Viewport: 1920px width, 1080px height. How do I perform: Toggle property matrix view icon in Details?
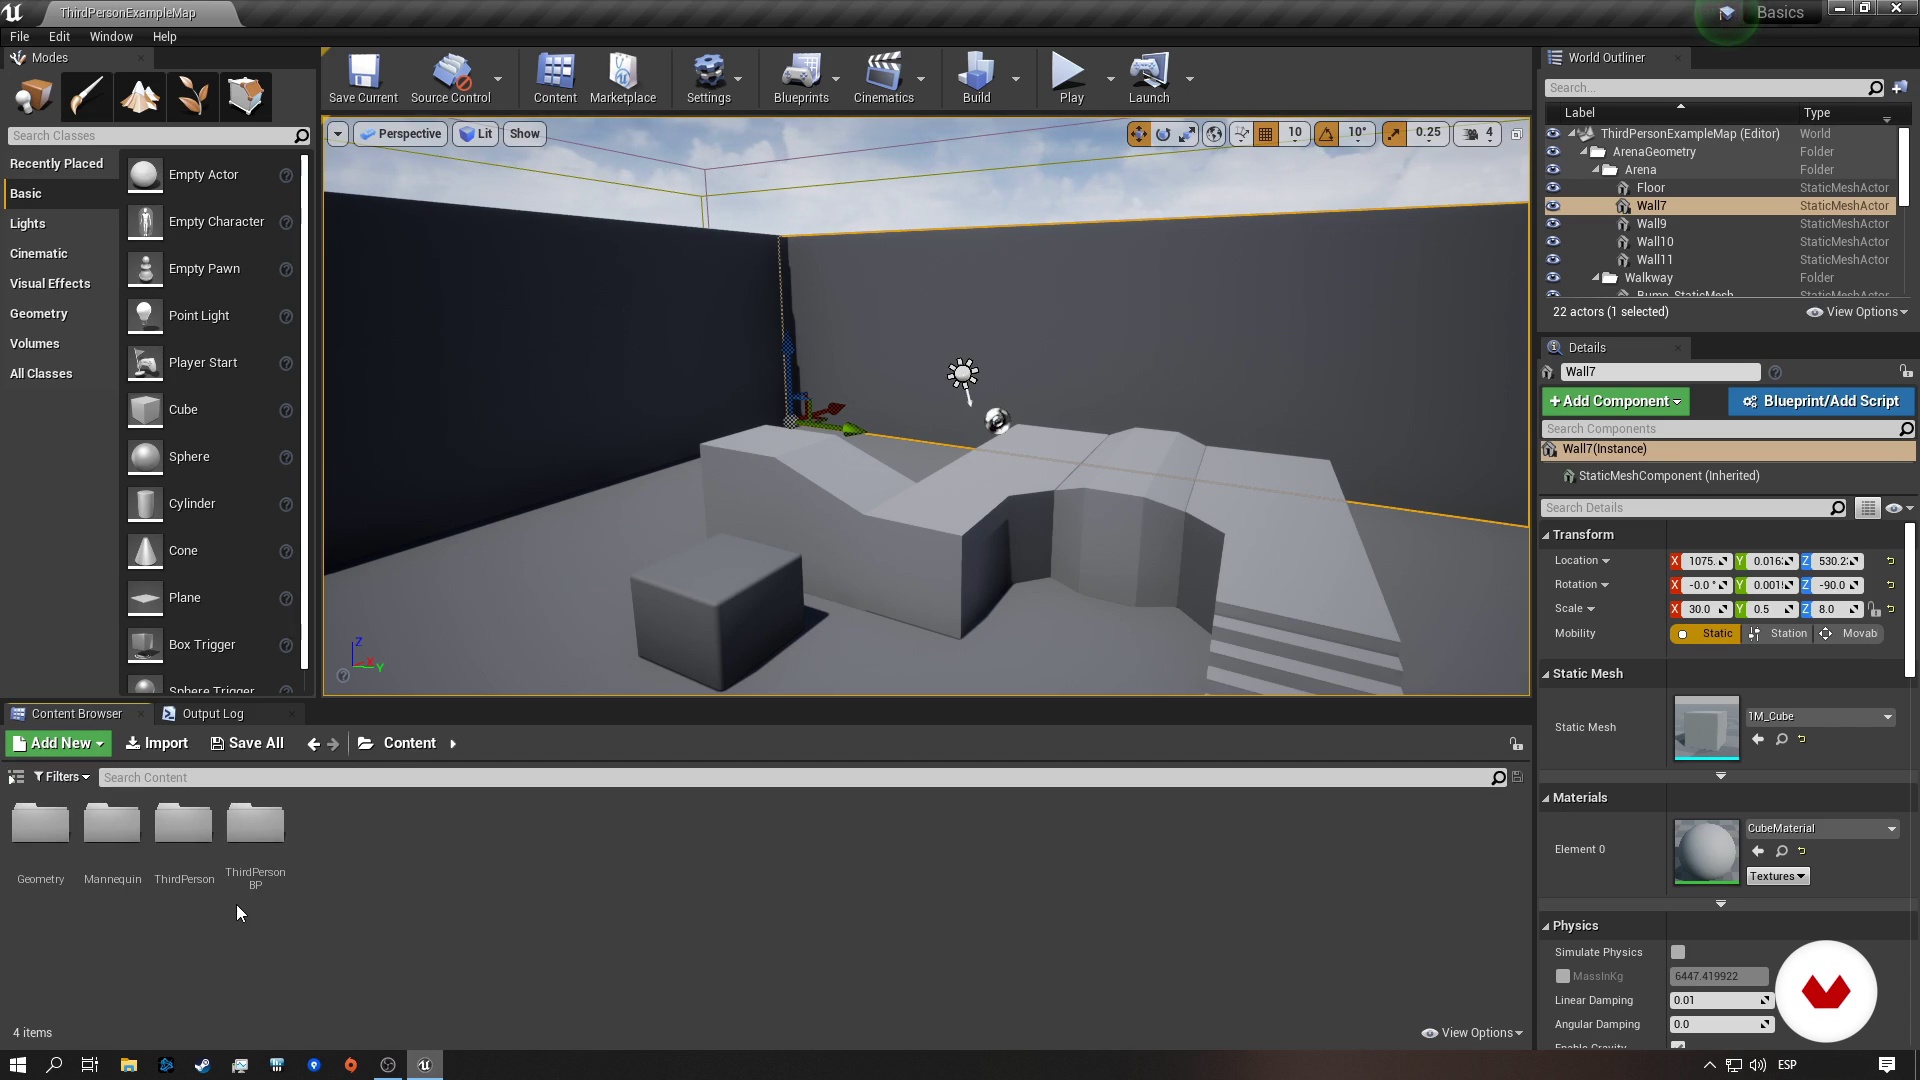pos(1867,509)
